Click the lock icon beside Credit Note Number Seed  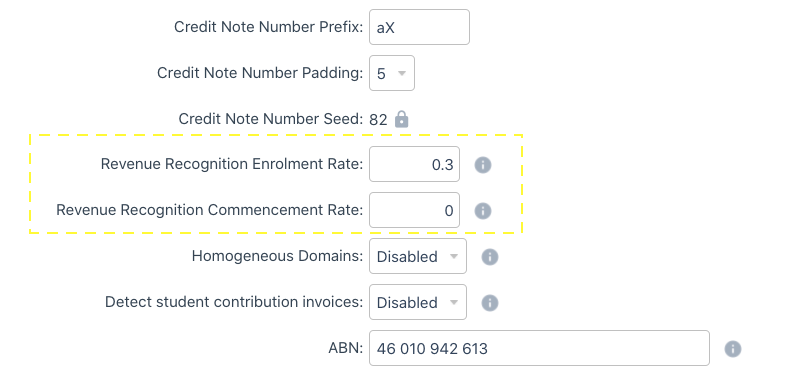tap(402, 119)
